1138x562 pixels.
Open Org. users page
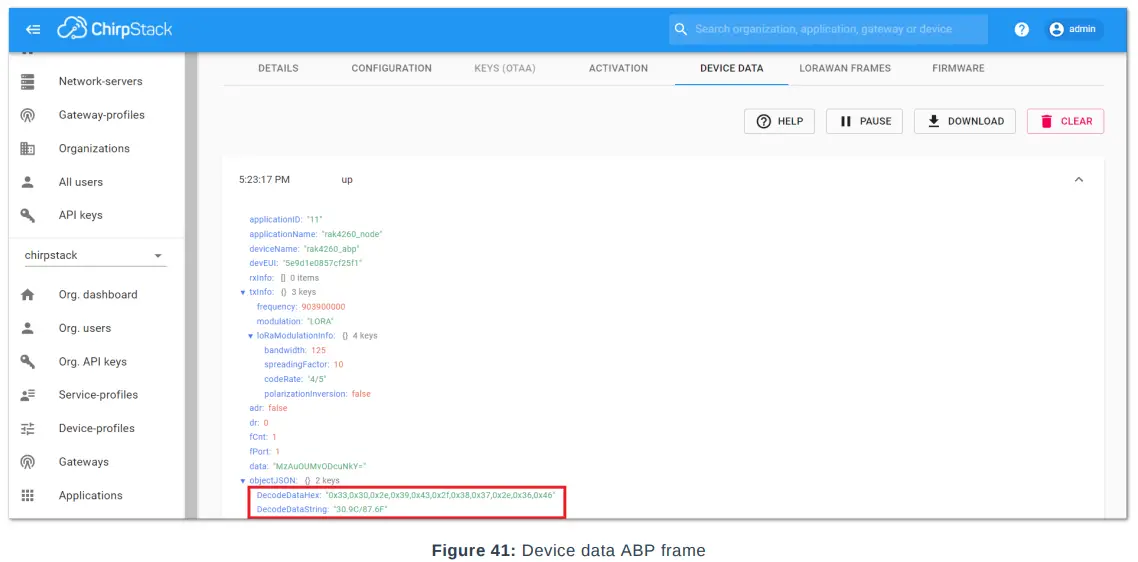[85, 328]
